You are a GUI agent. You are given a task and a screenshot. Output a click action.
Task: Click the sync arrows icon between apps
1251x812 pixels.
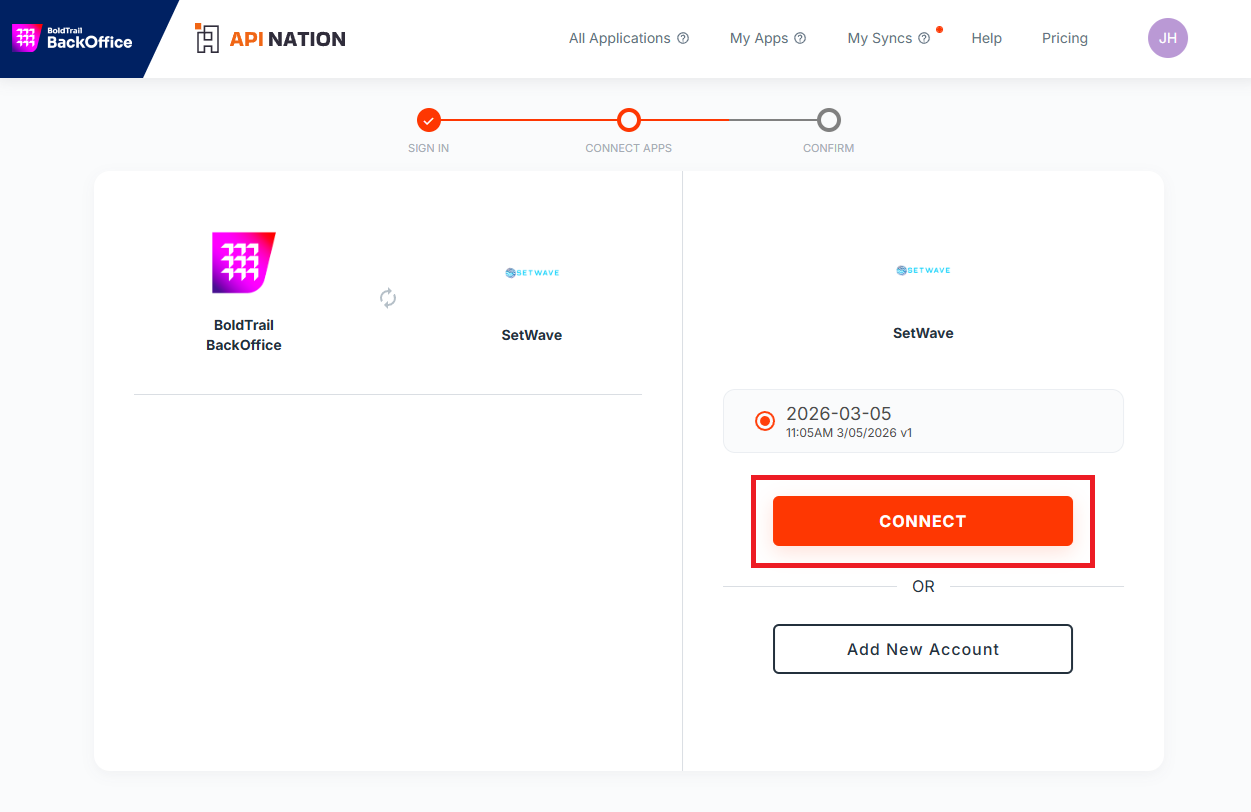[388, 298]
